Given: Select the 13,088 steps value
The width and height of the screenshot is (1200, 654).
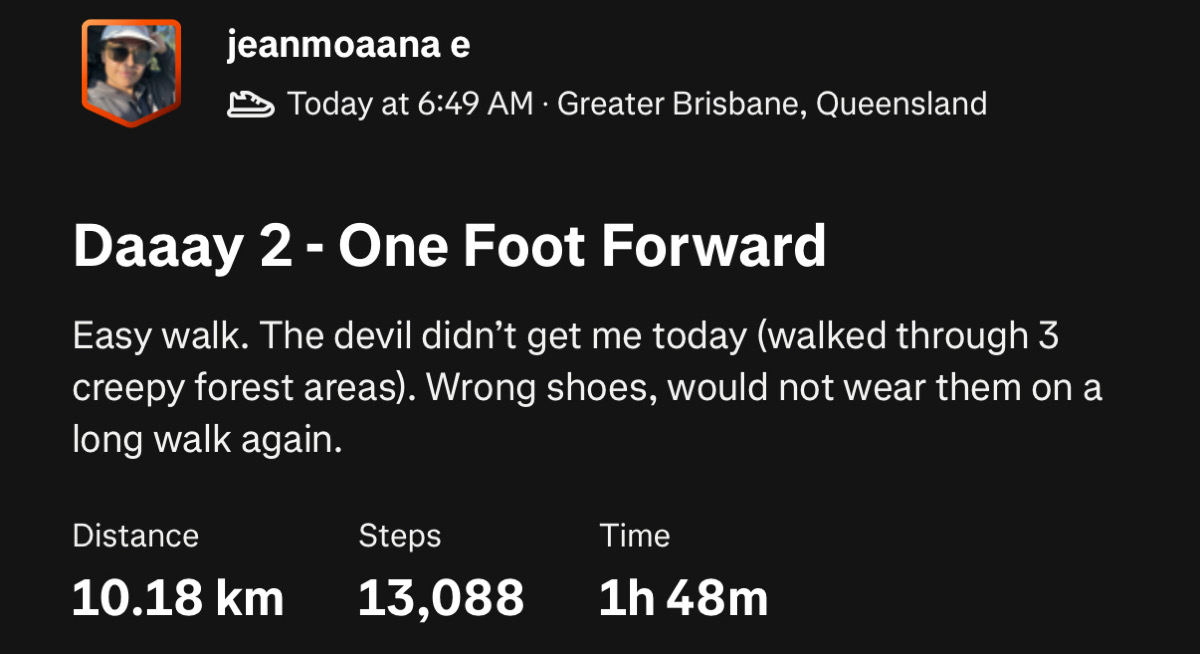Looking at the screenshot, I should (441, 597).
